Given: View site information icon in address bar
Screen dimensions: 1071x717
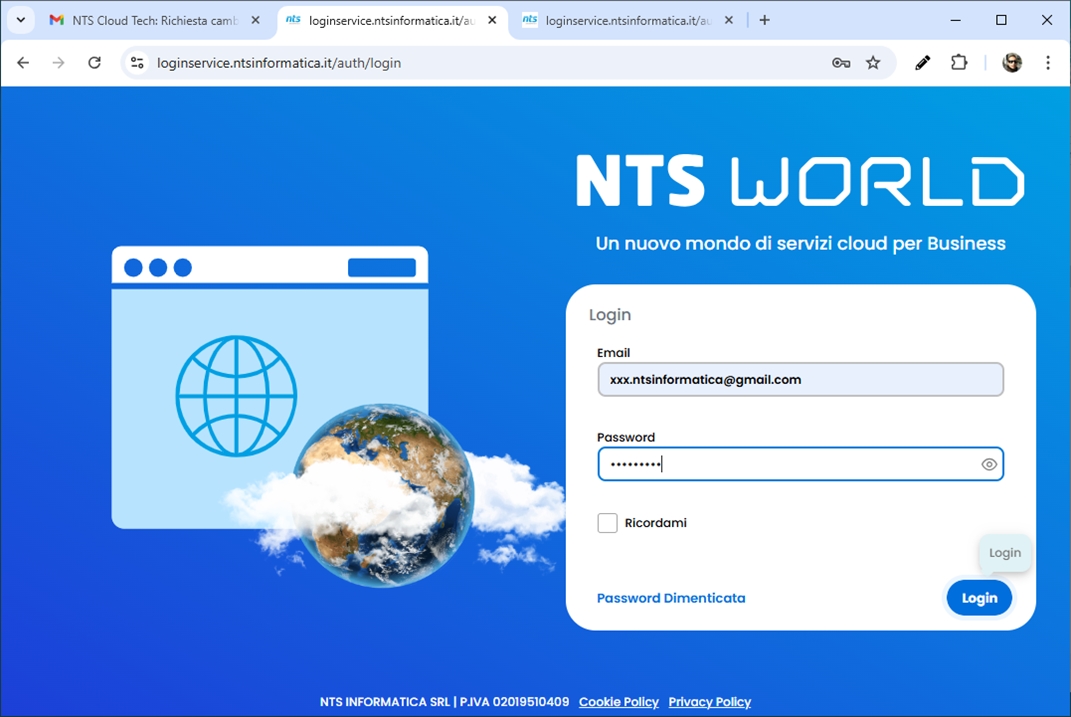Looking at the screenshot, I should (x=137, y=63).
